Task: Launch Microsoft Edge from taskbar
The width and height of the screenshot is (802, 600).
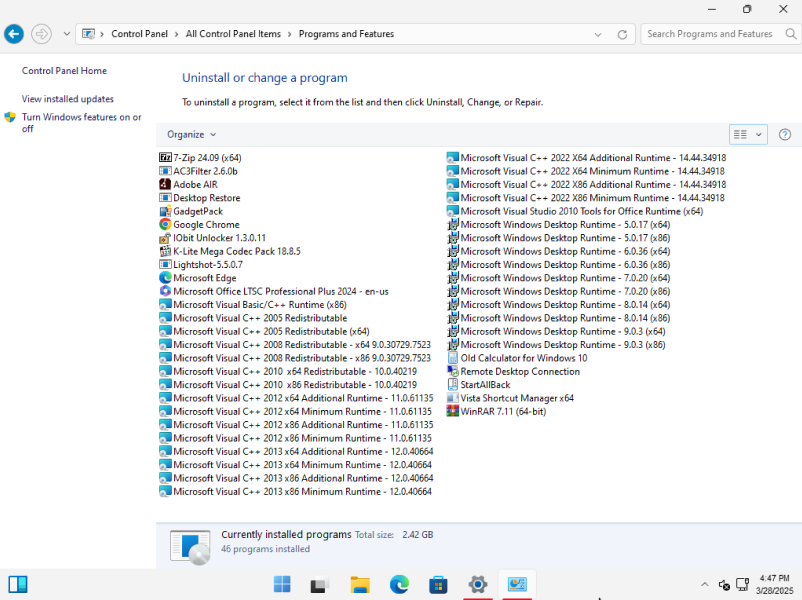Action: tap(399, 584)
